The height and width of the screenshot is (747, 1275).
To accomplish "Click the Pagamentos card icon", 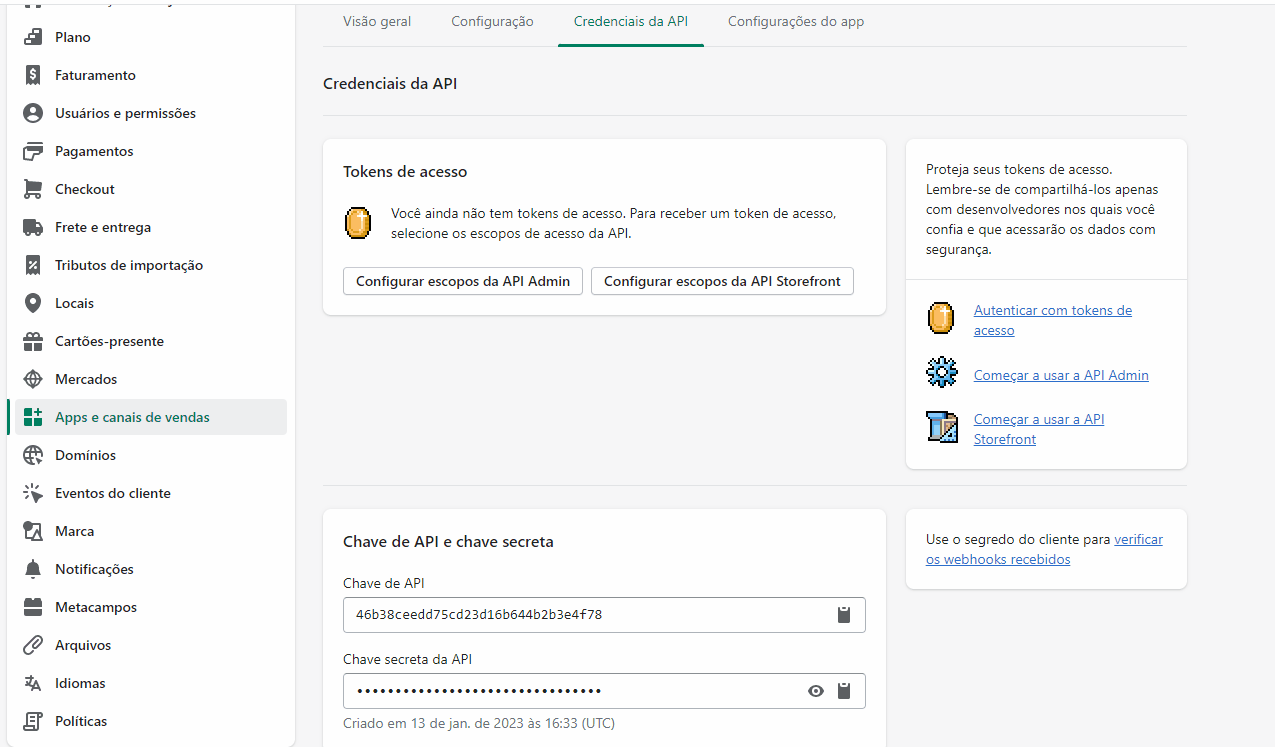I will [33, 151].
